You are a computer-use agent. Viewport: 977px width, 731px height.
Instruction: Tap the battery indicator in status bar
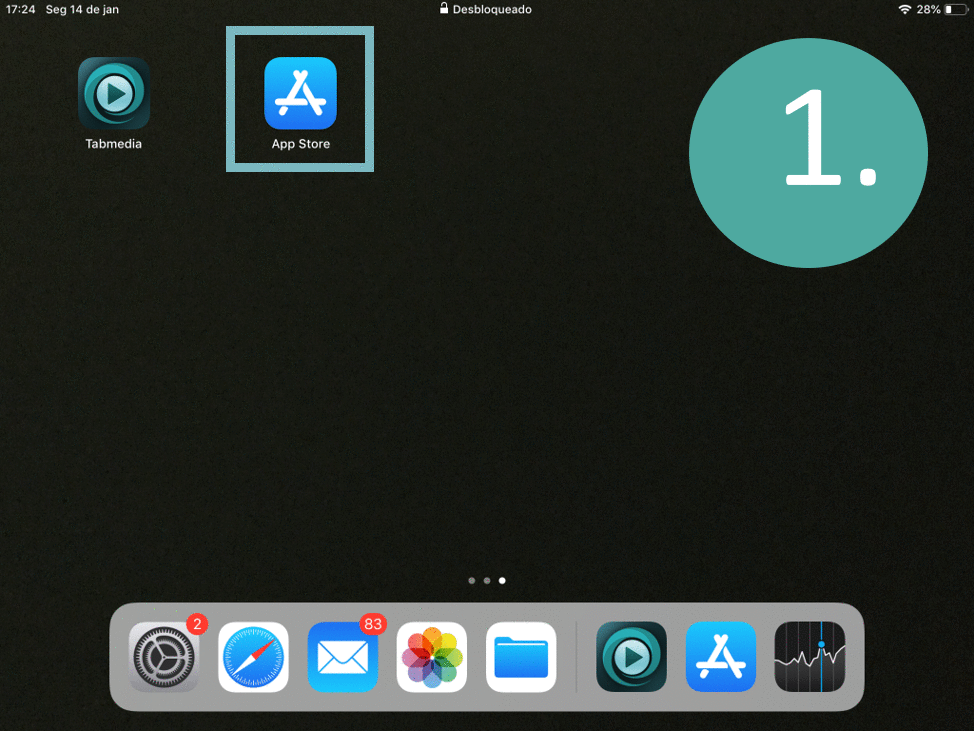(956, 9)
